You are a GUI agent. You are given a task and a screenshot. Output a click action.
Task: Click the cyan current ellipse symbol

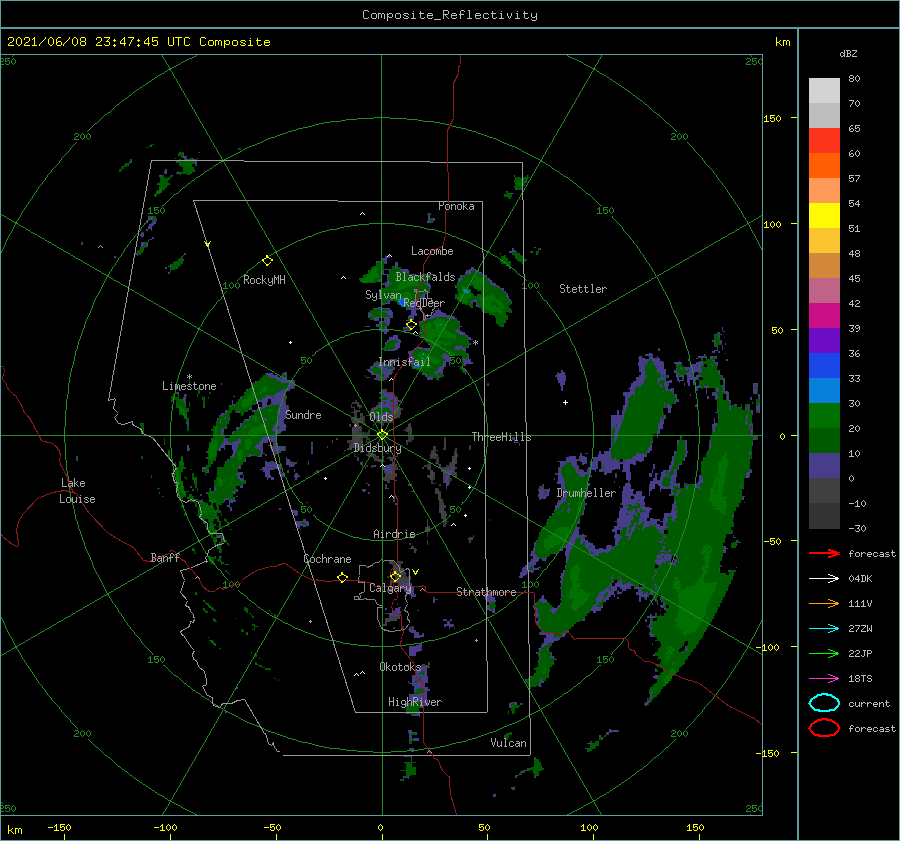(824, 703)
